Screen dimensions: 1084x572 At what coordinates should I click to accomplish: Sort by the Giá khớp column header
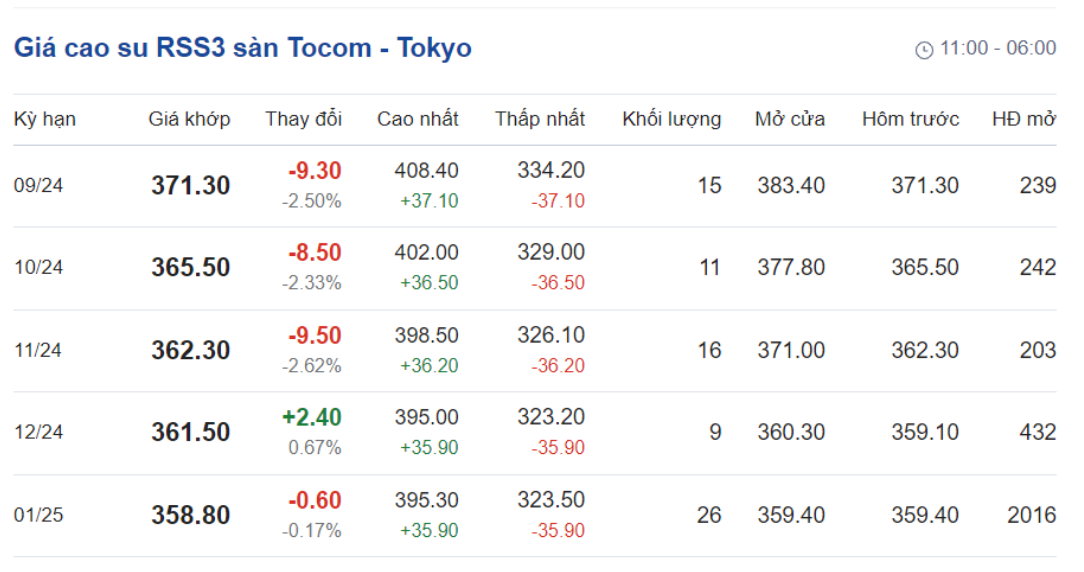tap(189, 119)
